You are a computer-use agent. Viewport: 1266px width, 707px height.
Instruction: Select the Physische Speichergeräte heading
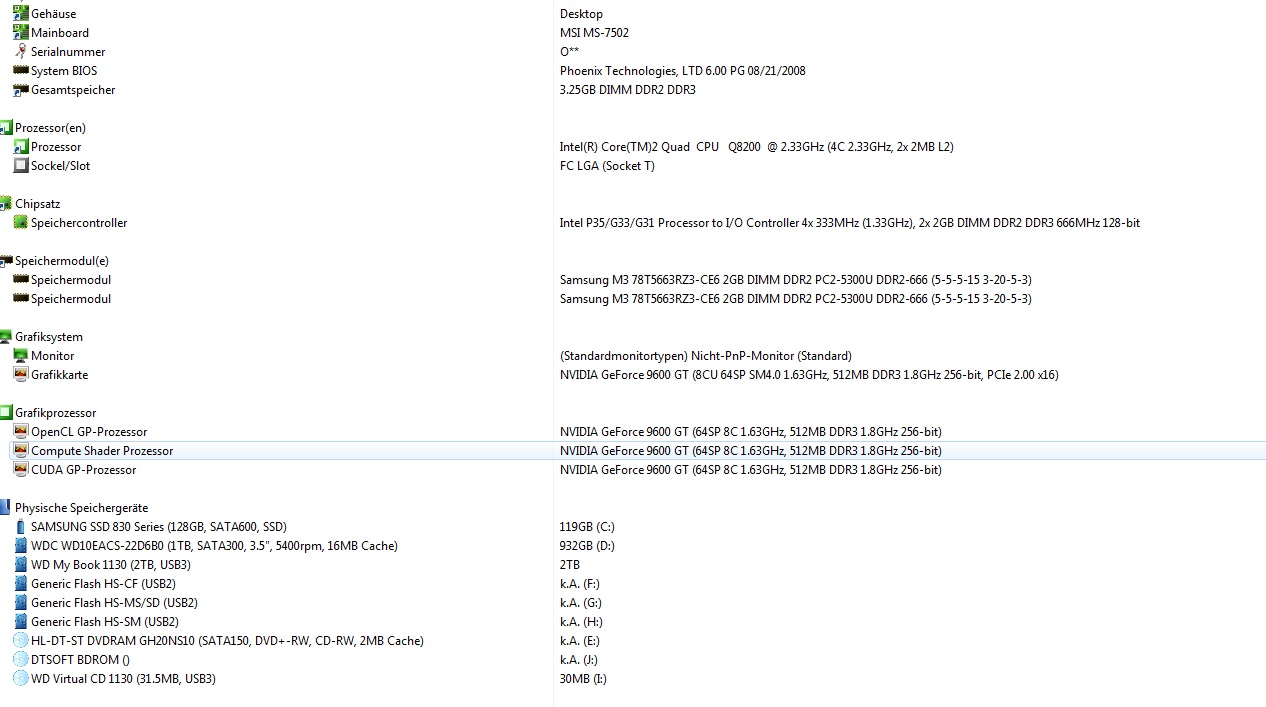tap(81, 508)
